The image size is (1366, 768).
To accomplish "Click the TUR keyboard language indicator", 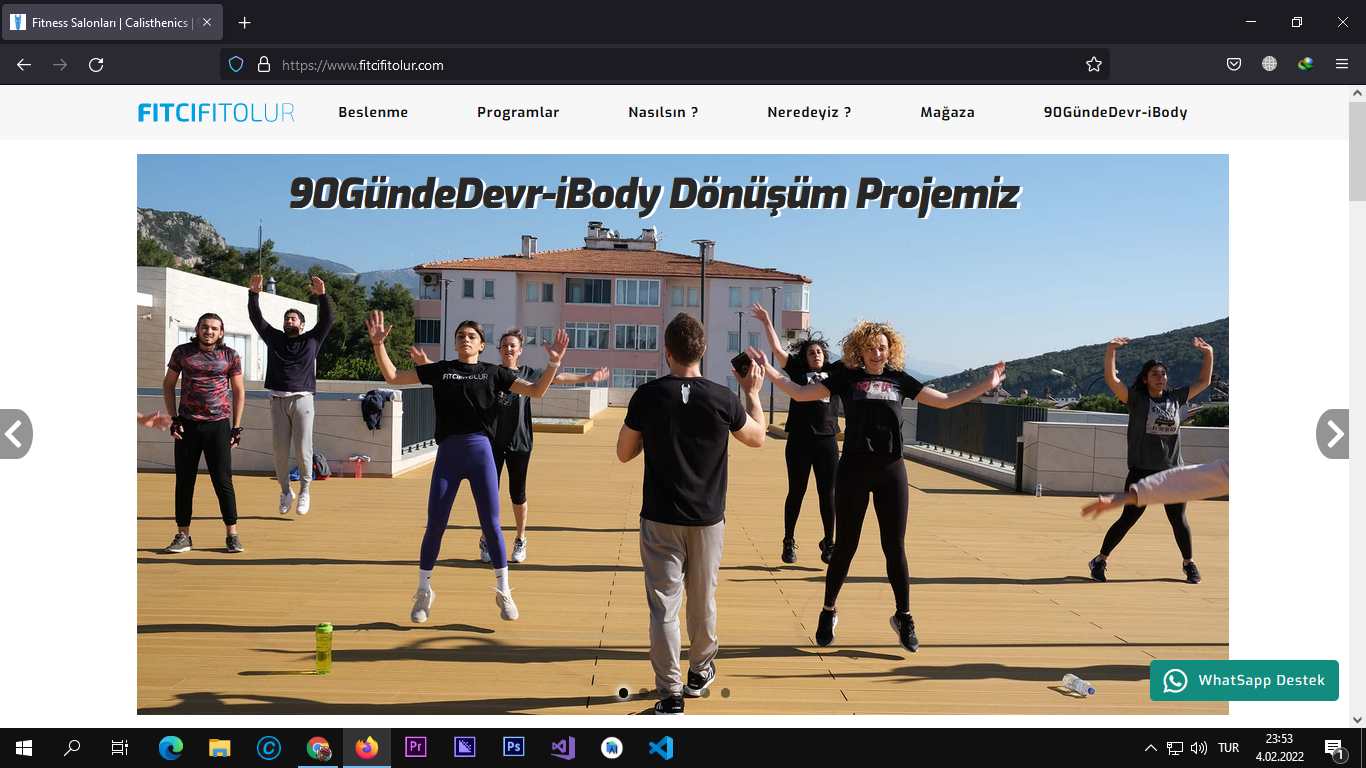I will pos(1229,748).
